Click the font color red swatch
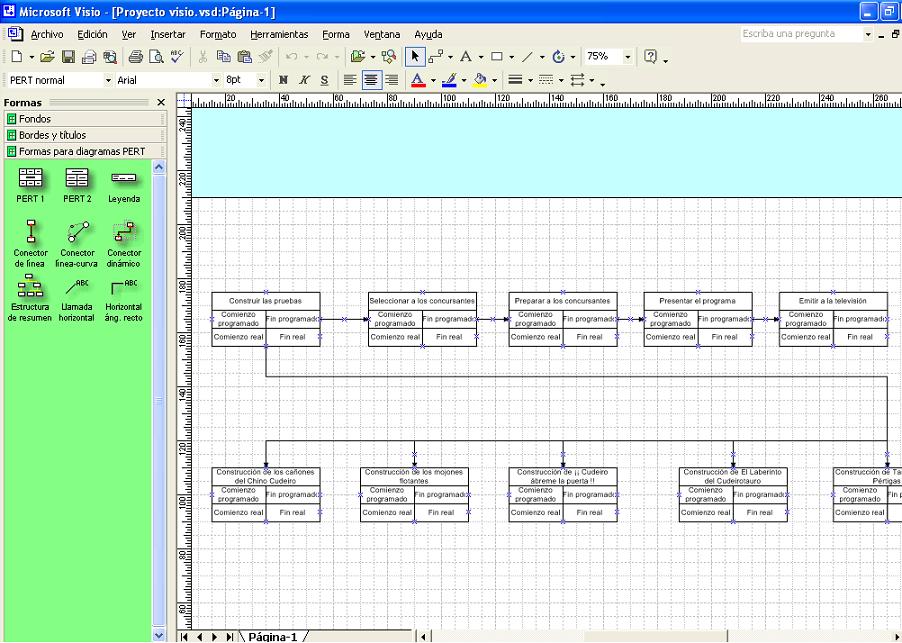Image resolution: width=902 pixels, height=643 pixels. 418,80
